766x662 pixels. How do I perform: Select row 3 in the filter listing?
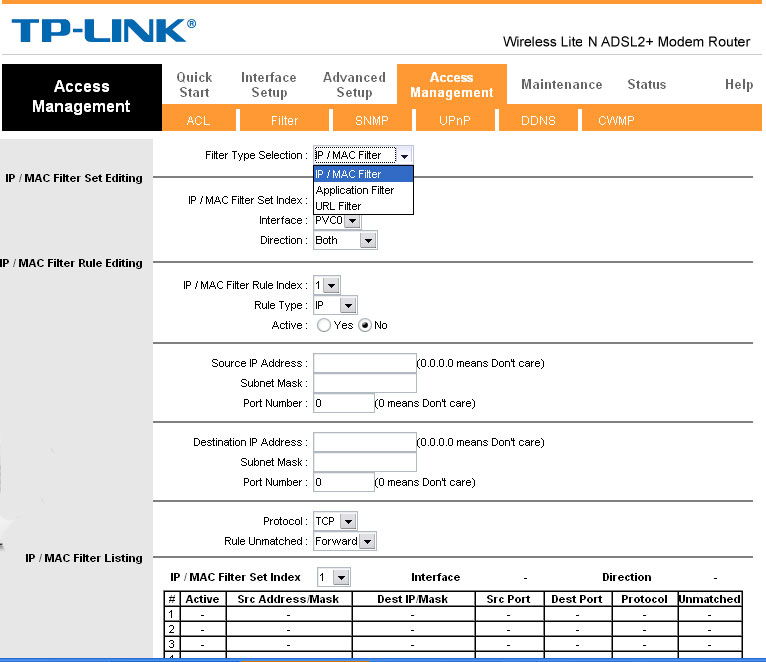click(x=453, y=644)
